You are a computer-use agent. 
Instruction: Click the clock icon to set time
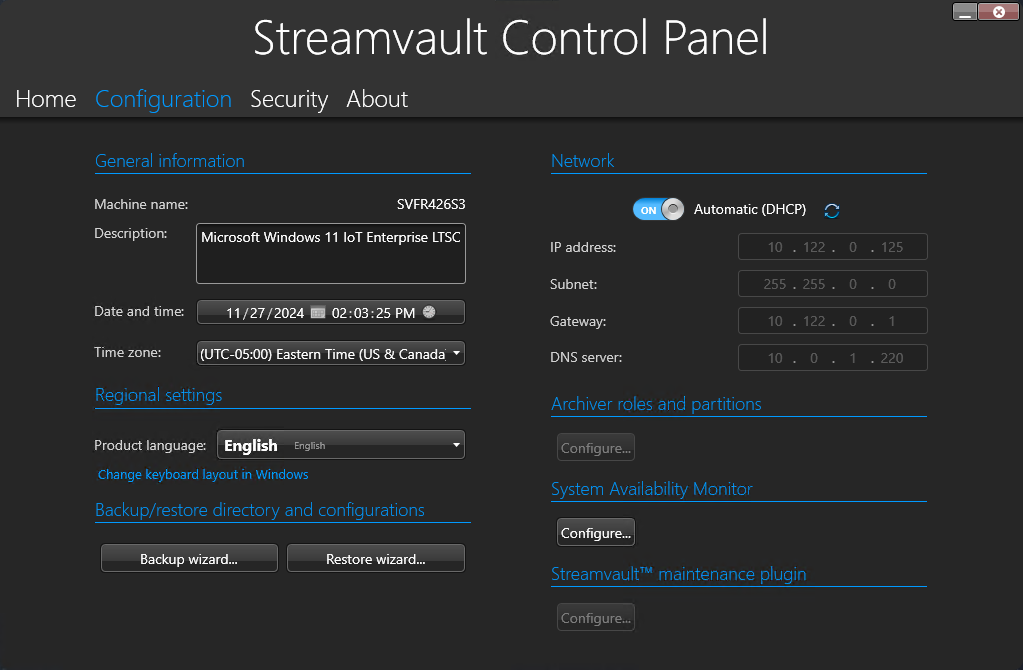point(429,311)
